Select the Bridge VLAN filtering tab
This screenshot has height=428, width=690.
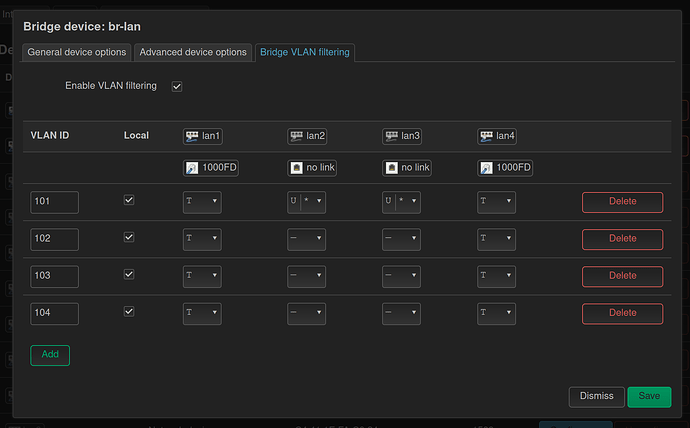click(305, 52)
